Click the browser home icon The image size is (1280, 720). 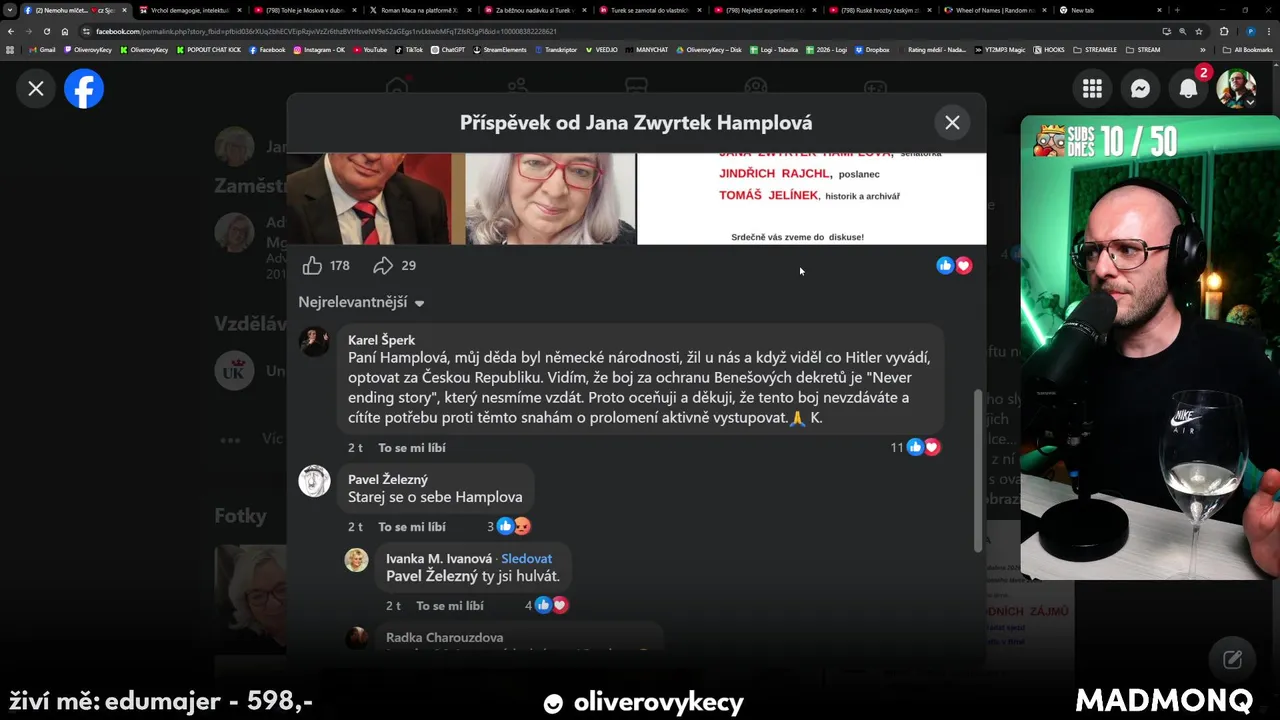tap(64, 31)
